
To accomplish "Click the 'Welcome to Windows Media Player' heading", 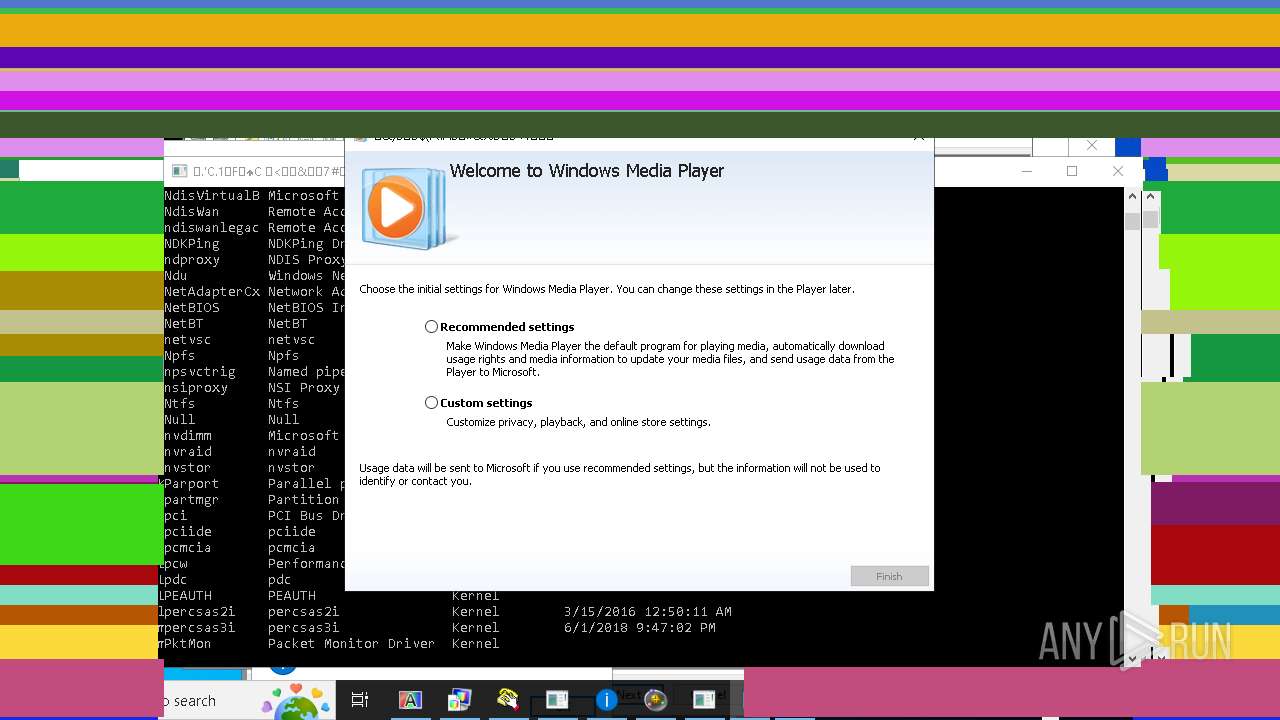I will point(587,171).
